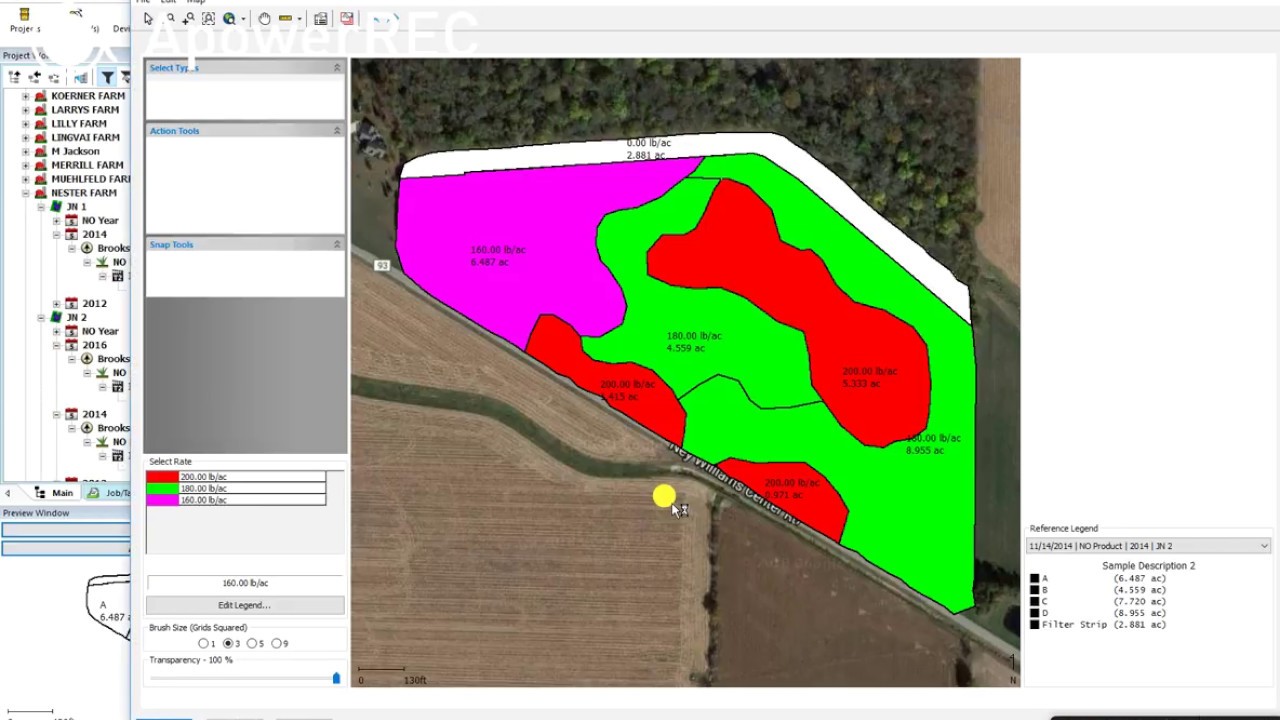This screenshot has height=720, width=1280.
Task: Set brush size to 9
Action: pyautogui.click(x=277, y=644)
